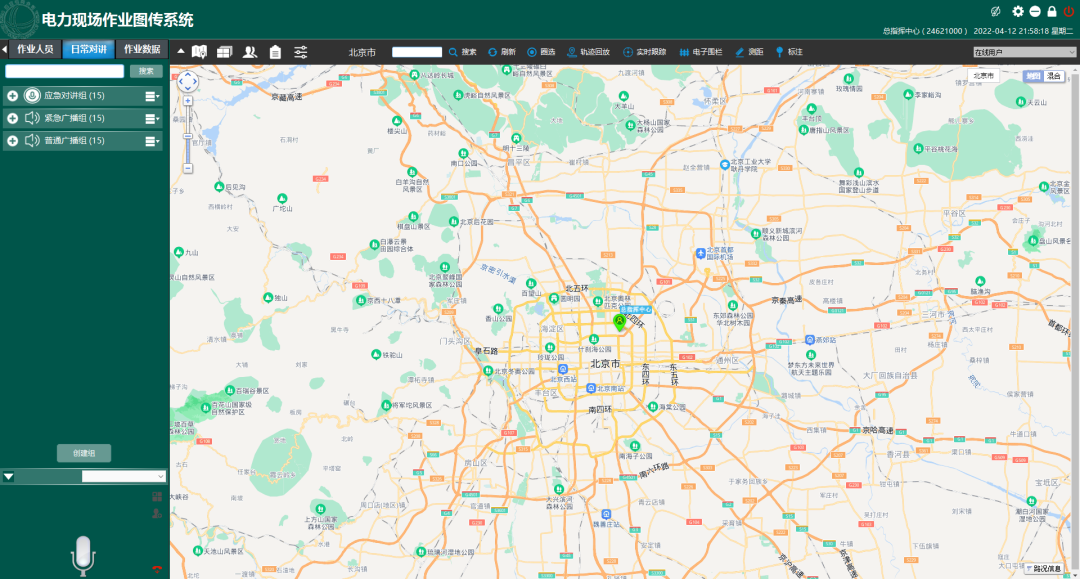Collapse the toolbar with the up triangle
This screenshot has height=579, width=1080.
pos(181,51)
